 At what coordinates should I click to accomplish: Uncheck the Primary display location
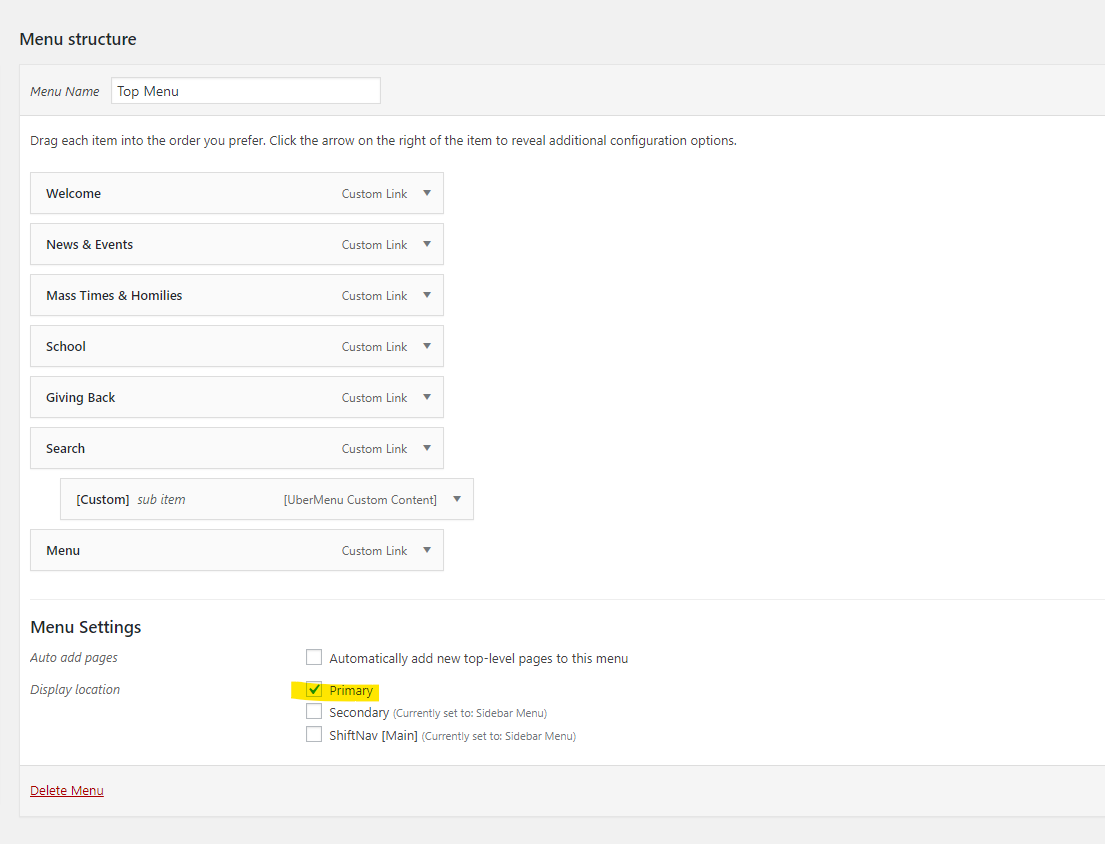314,690
